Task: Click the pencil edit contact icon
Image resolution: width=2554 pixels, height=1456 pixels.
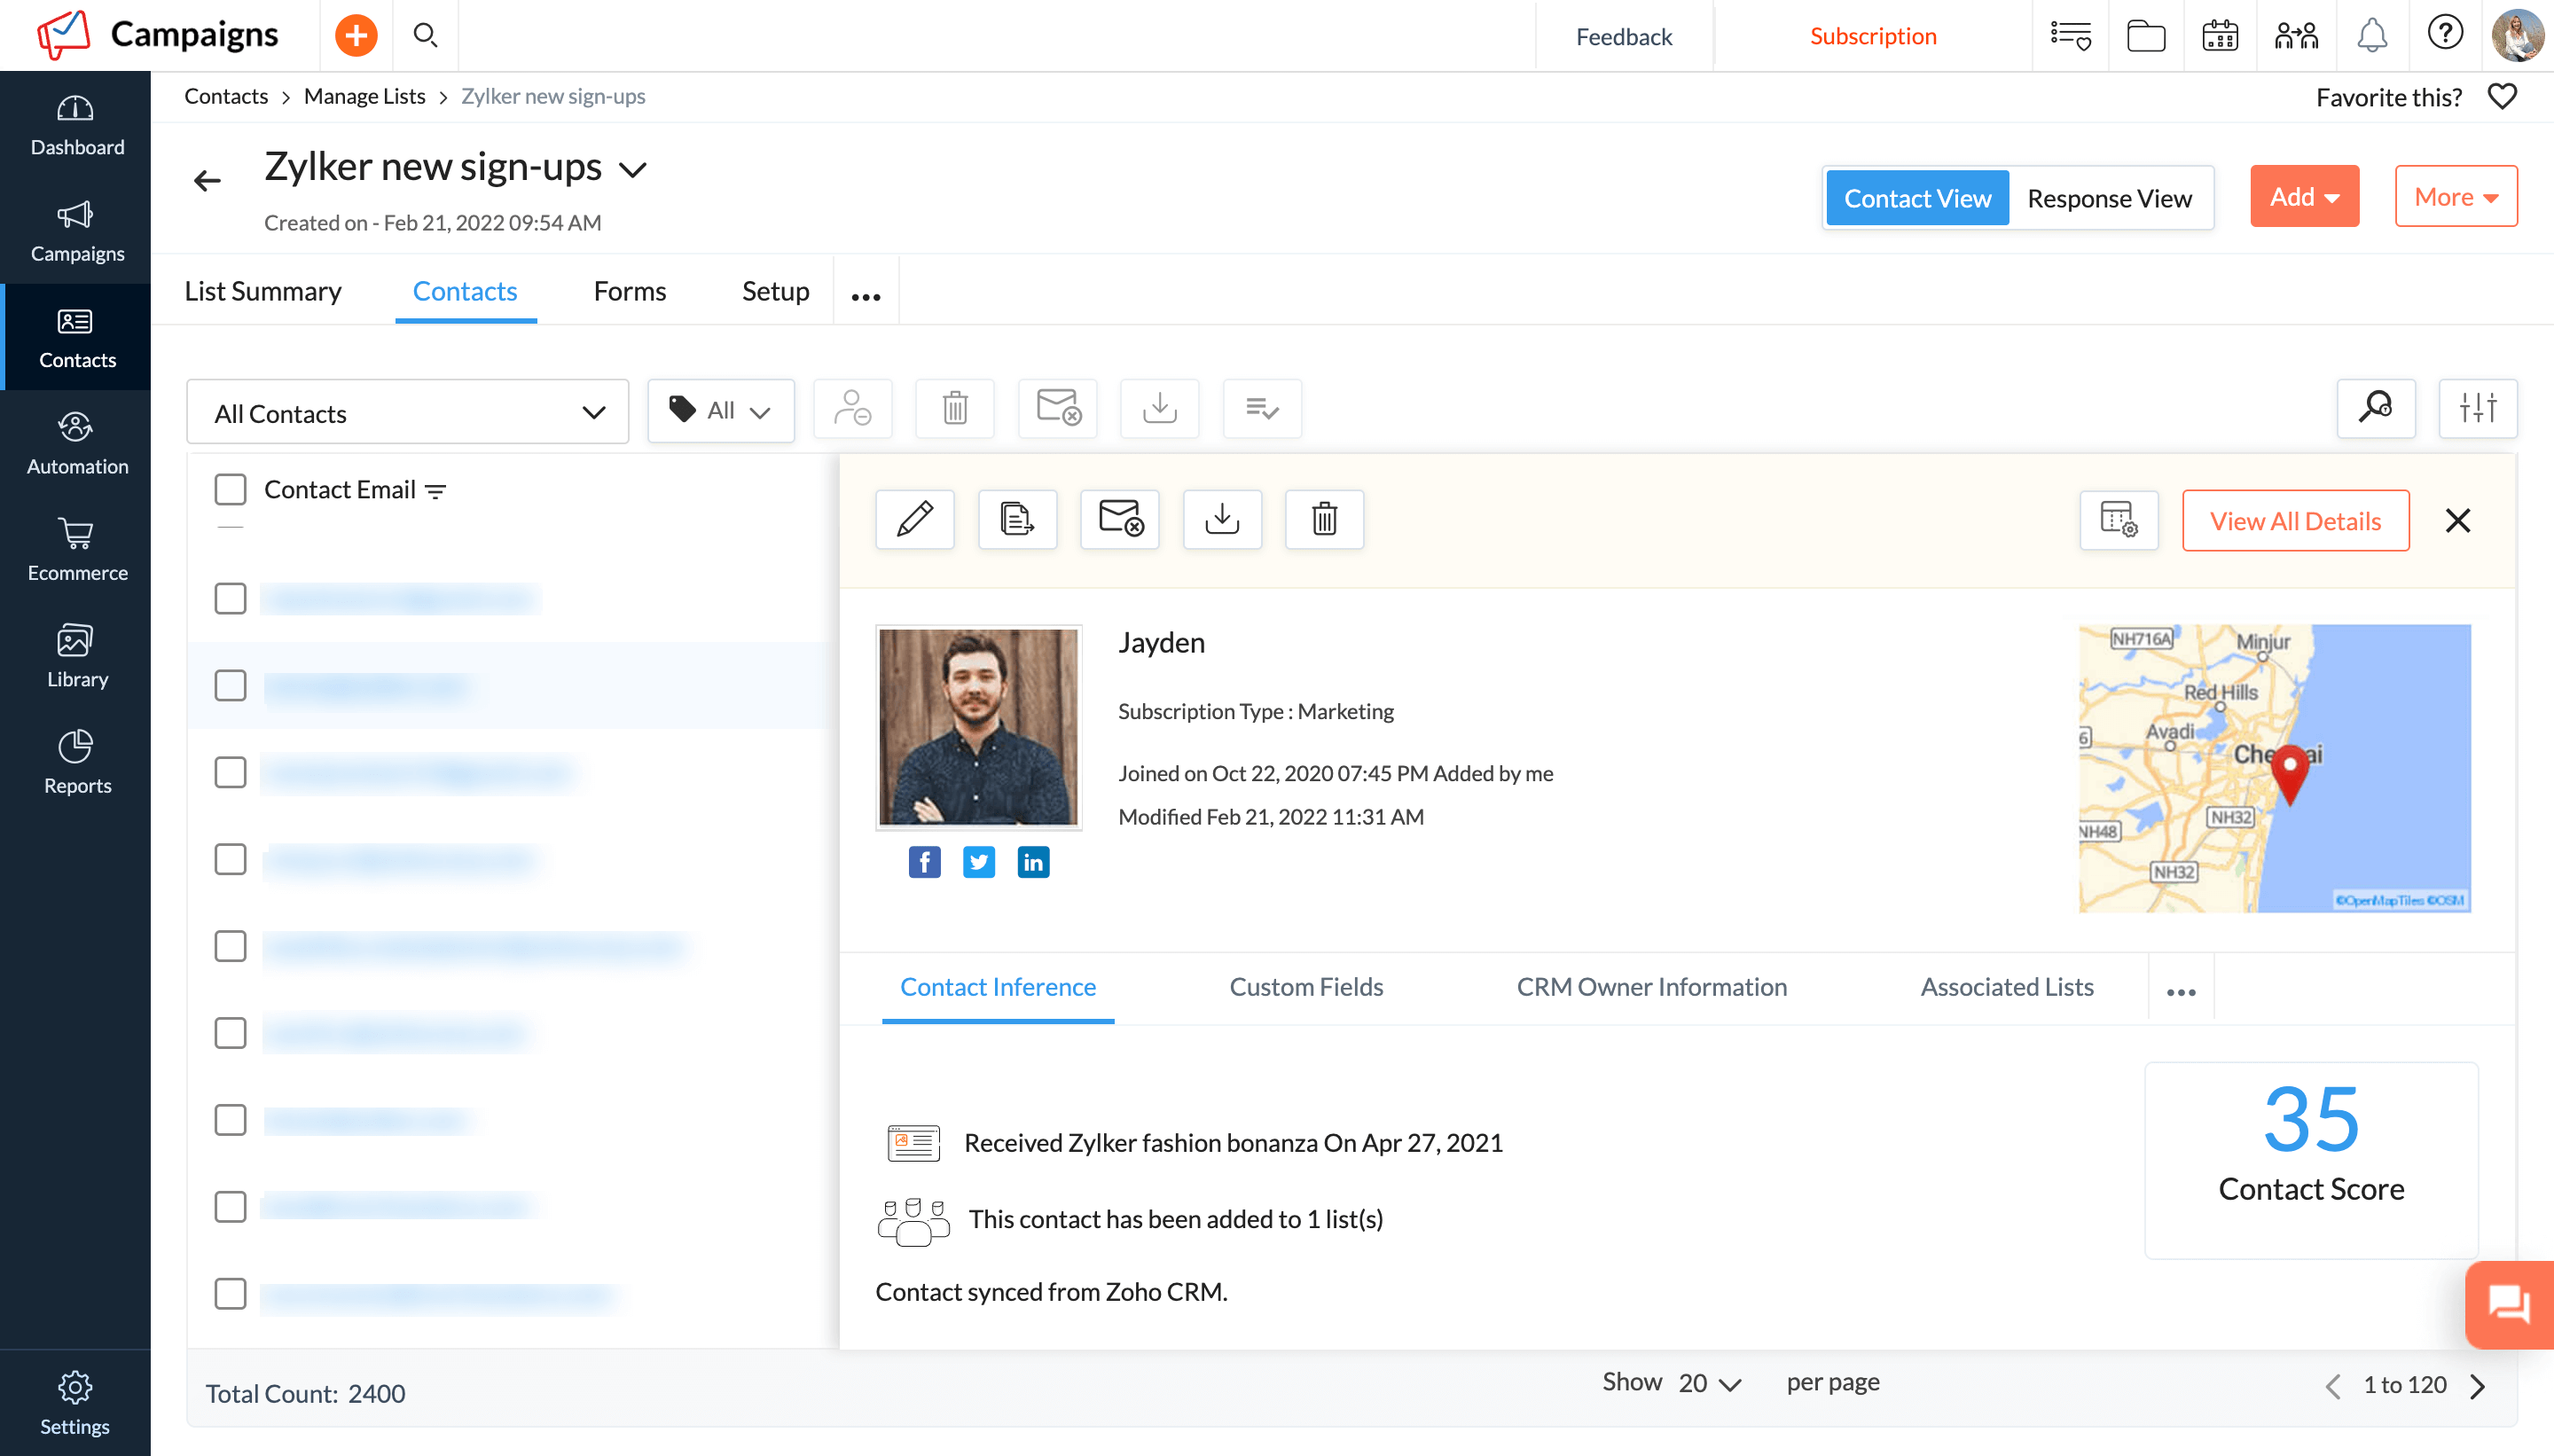Action: (914, 519)
